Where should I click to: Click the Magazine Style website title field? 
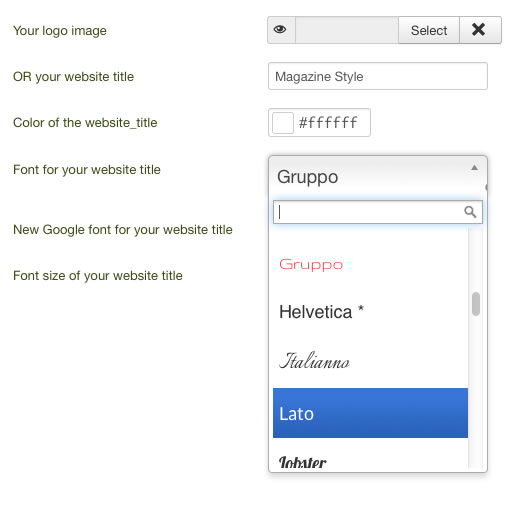378,76
